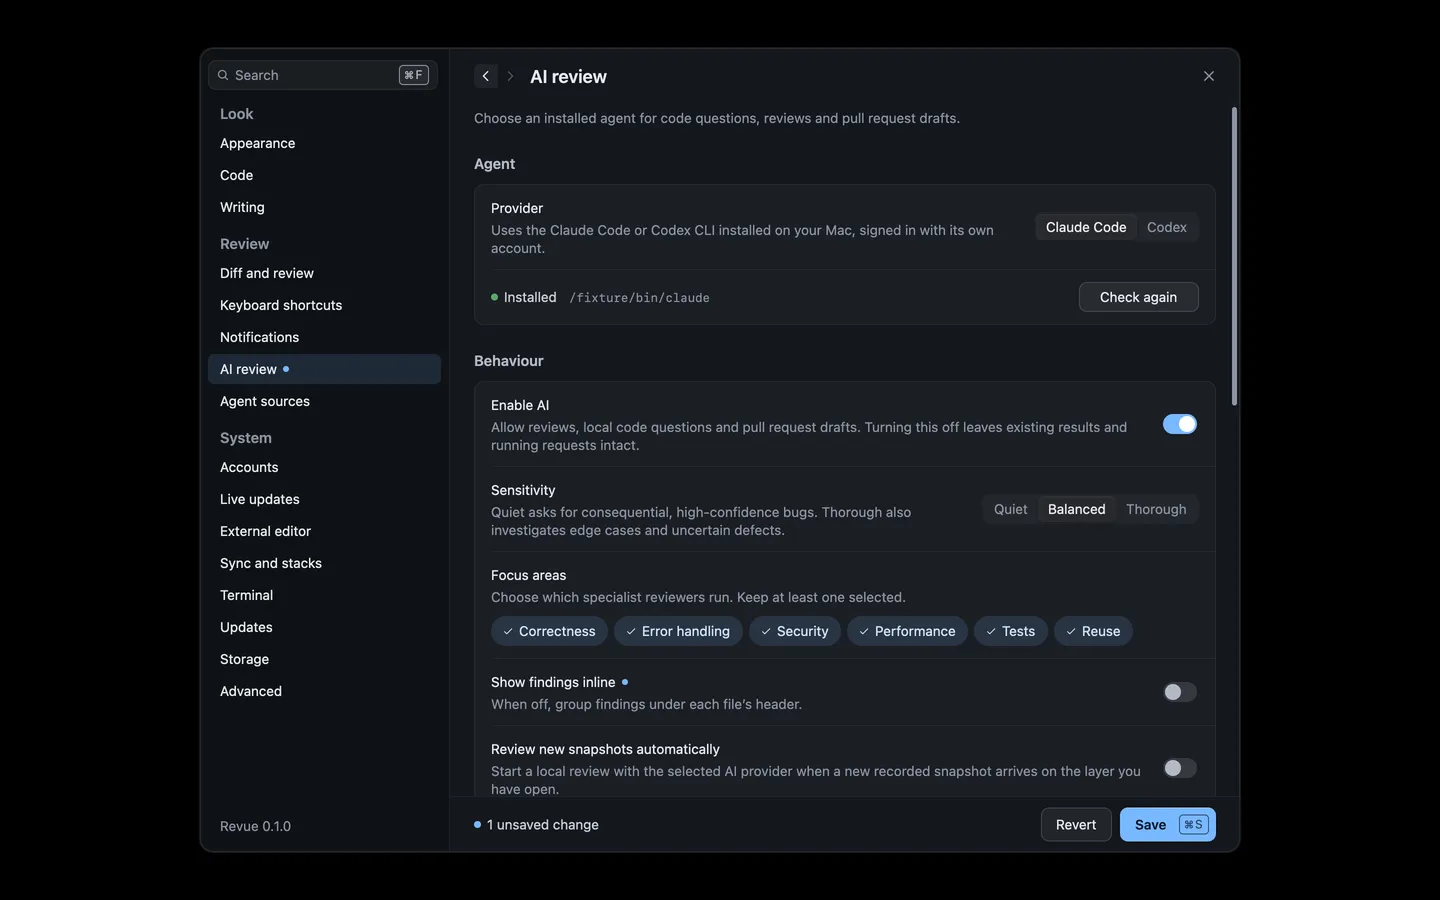Deselect the Correctness focus area chip
Viewport: 1440px width, 900px height.
click(549, 631)
